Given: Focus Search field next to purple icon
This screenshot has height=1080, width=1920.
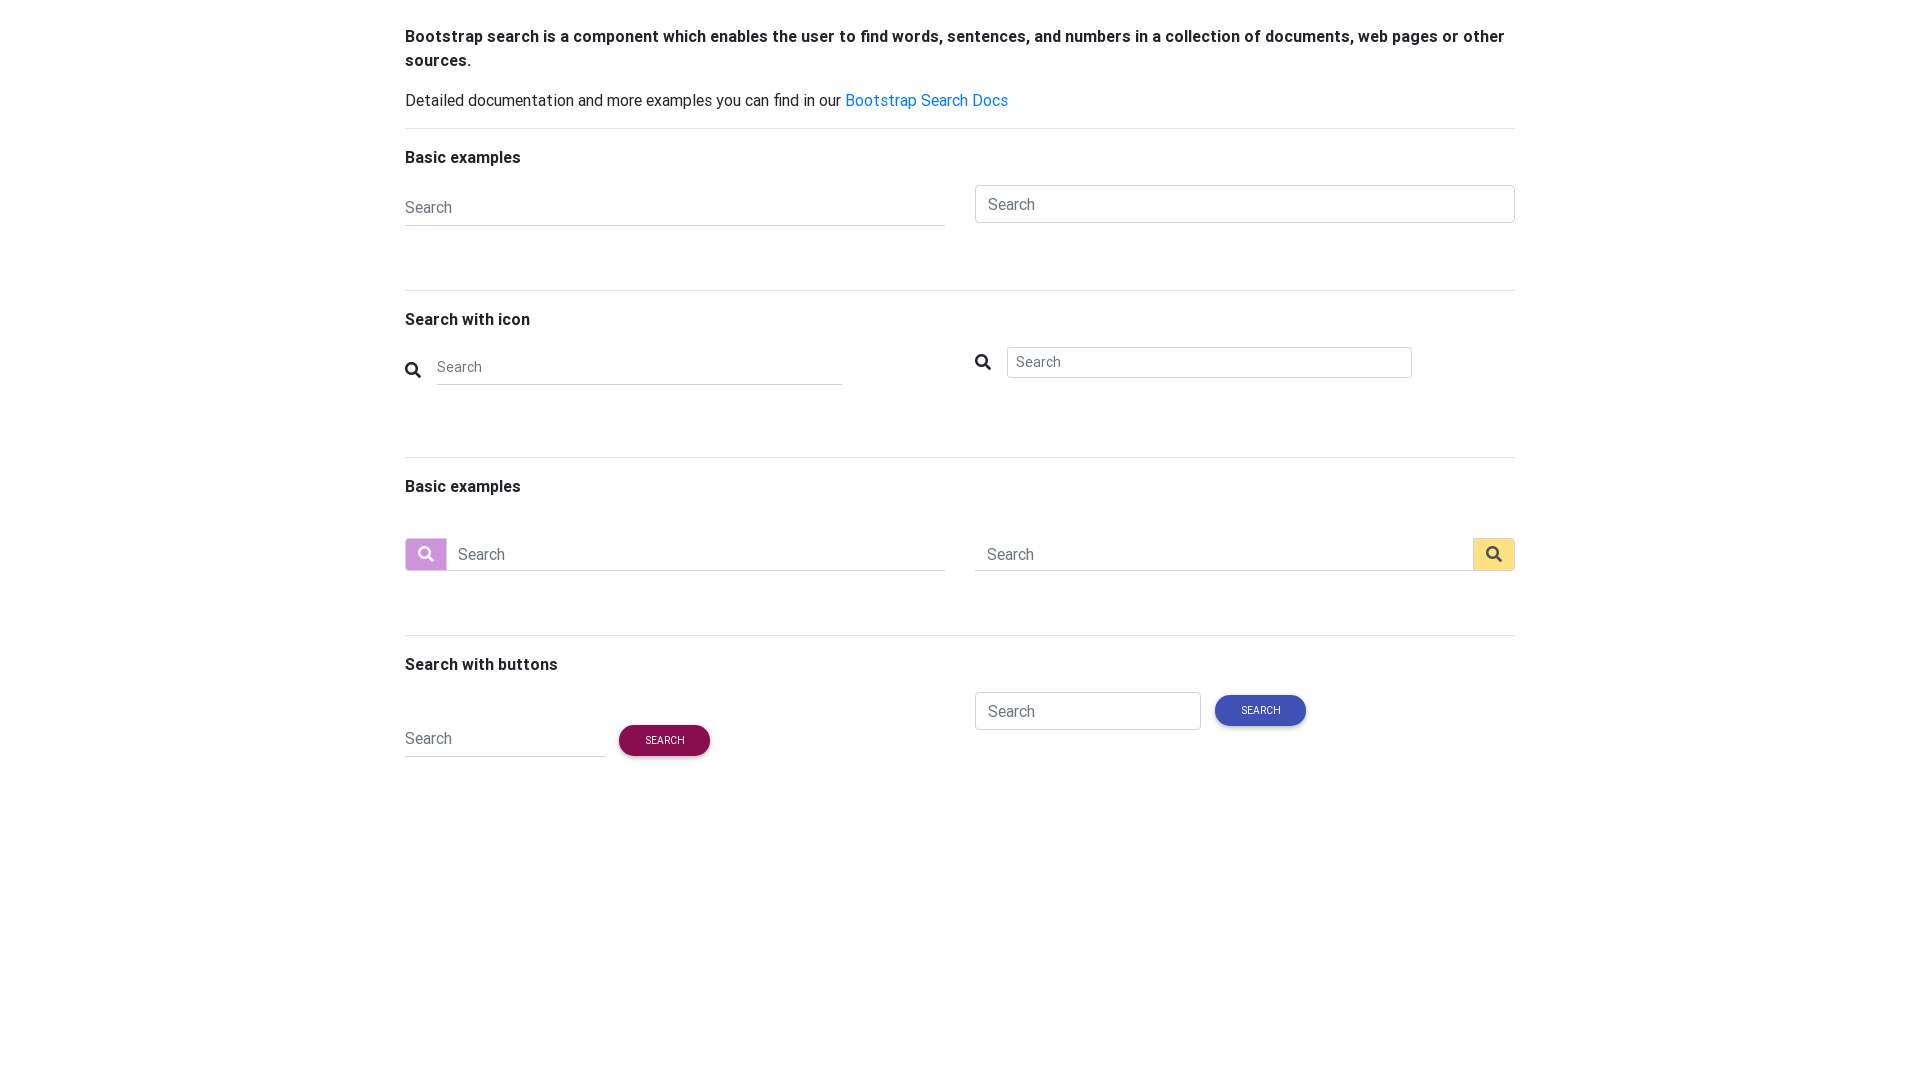Looking at the screenshot, I should pos(695,554).
